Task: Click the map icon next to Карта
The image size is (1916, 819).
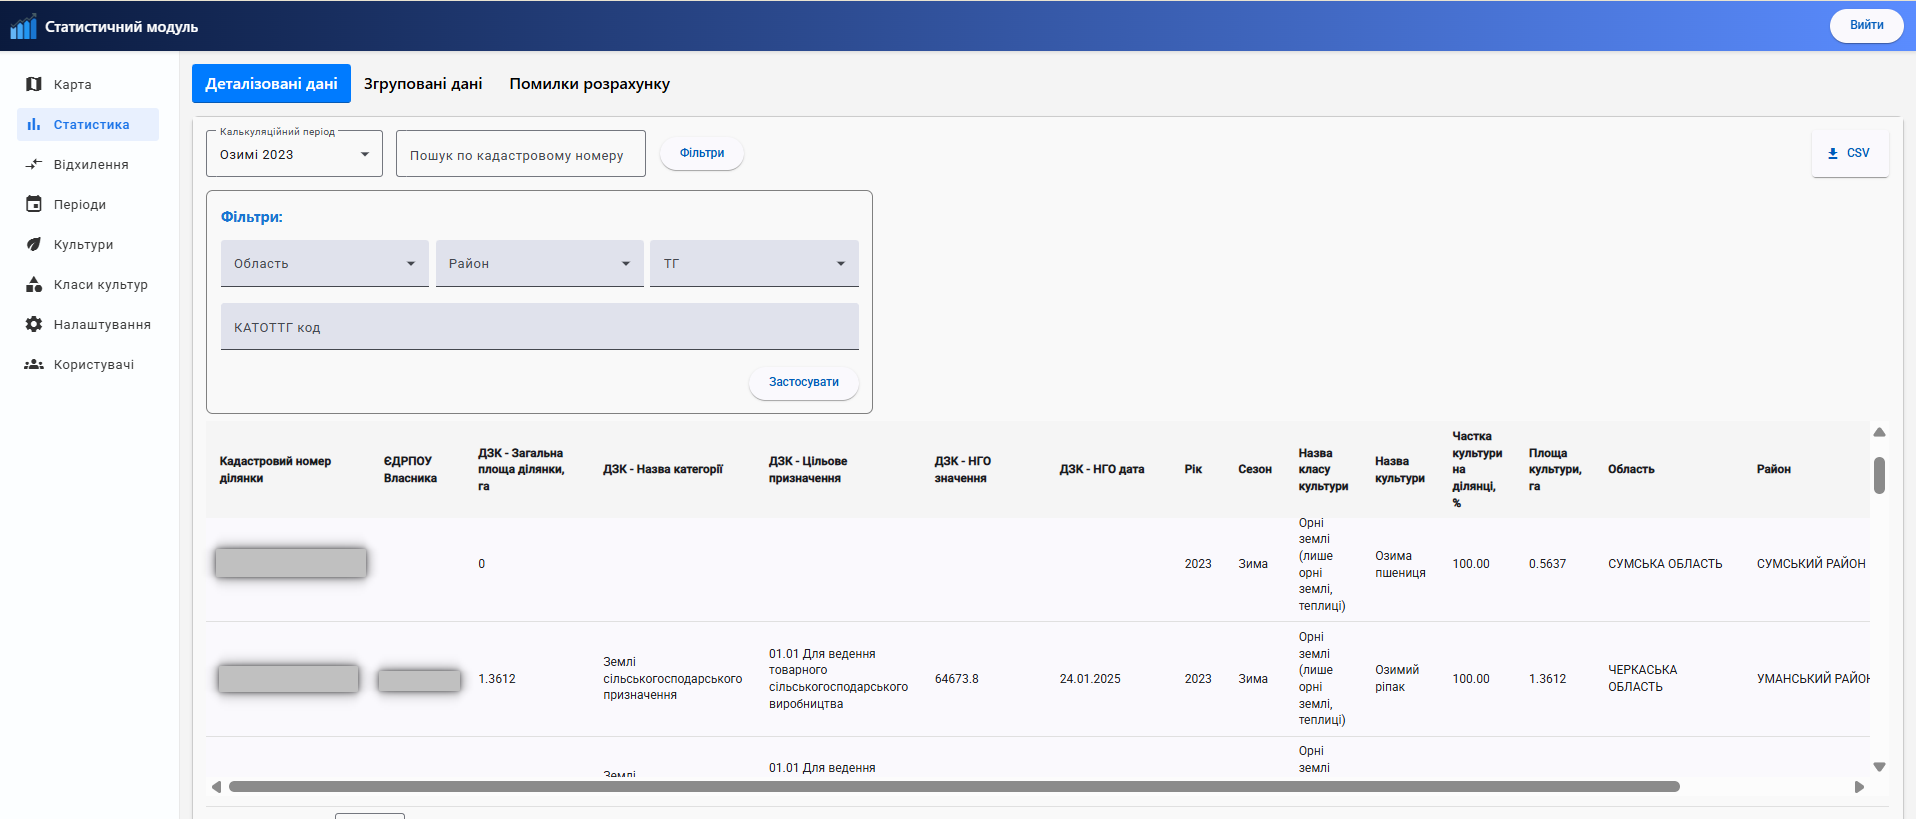Action: tap(34, 84)
